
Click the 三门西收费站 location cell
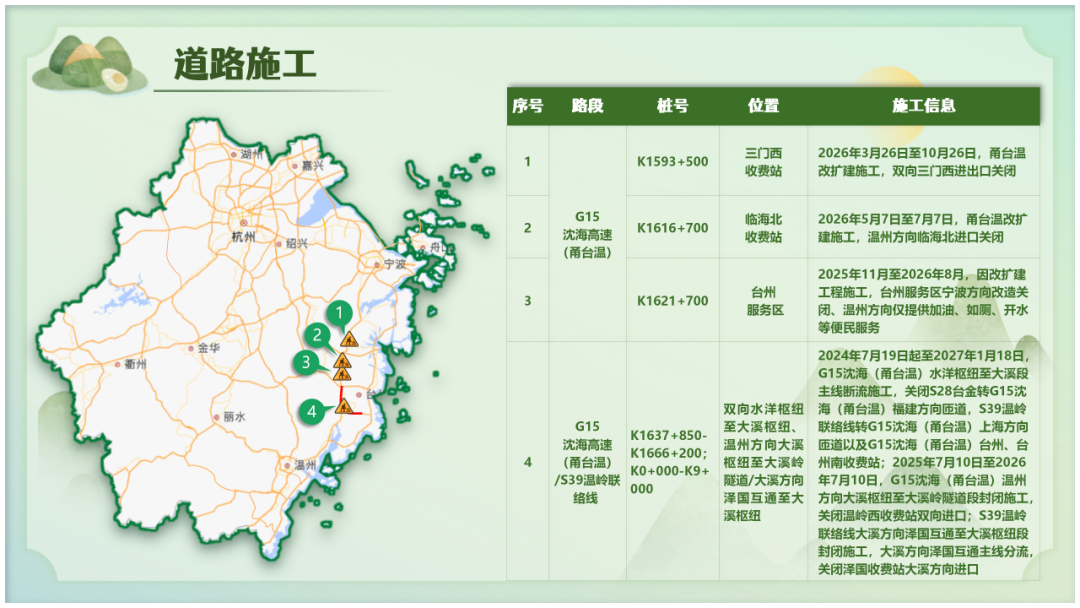click(x=764, y=162)
